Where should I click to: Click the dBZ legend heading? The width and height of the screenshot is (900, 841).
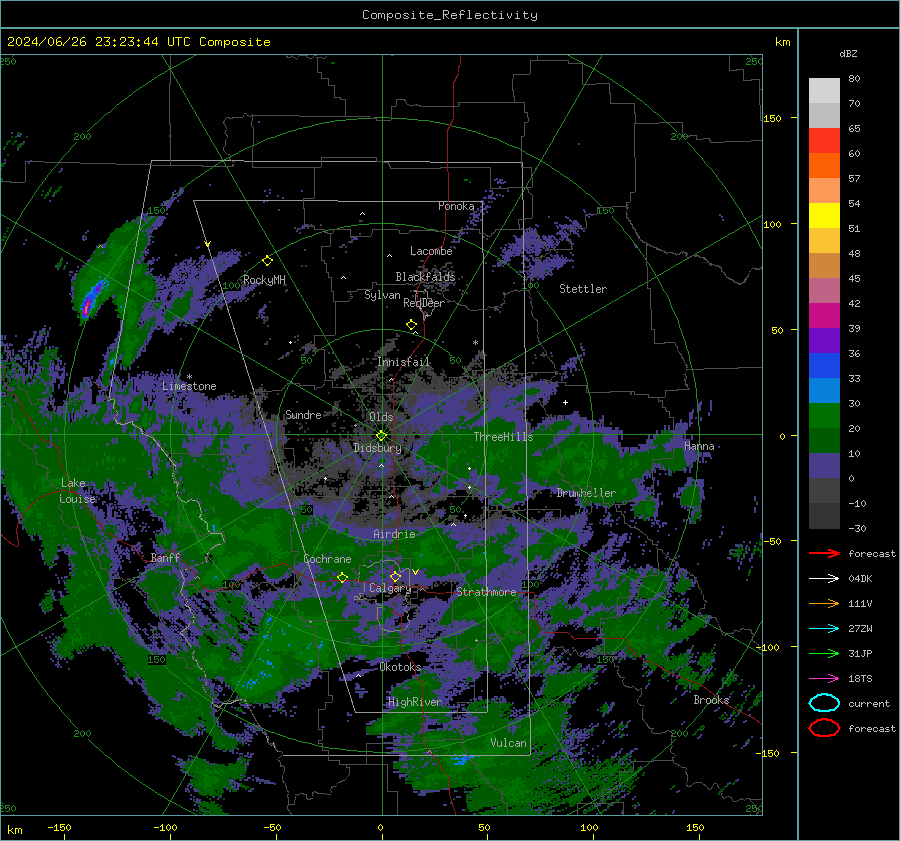[x=848, y=53]
